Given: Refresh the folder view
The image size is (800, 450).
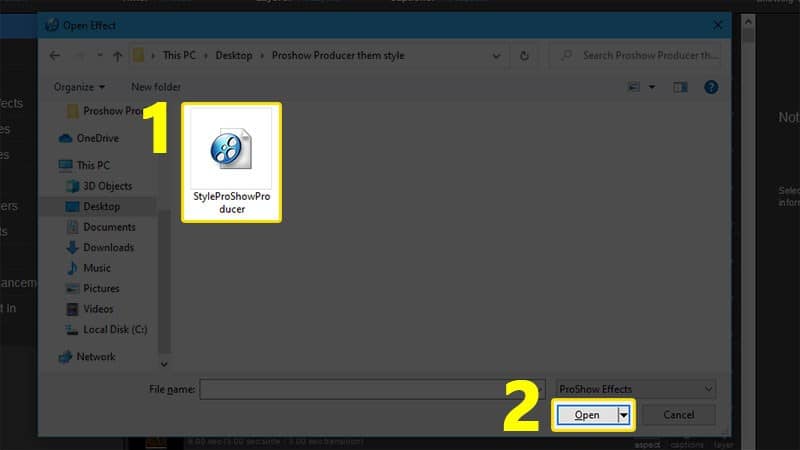Looking at the screenshot, I should [524, 56].
